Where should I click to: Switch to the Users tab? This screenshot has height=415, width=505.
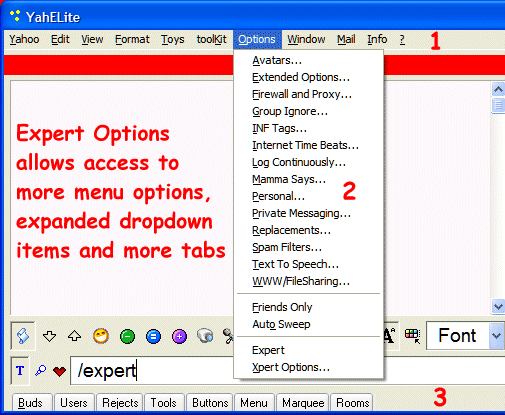tap(74, 403)
